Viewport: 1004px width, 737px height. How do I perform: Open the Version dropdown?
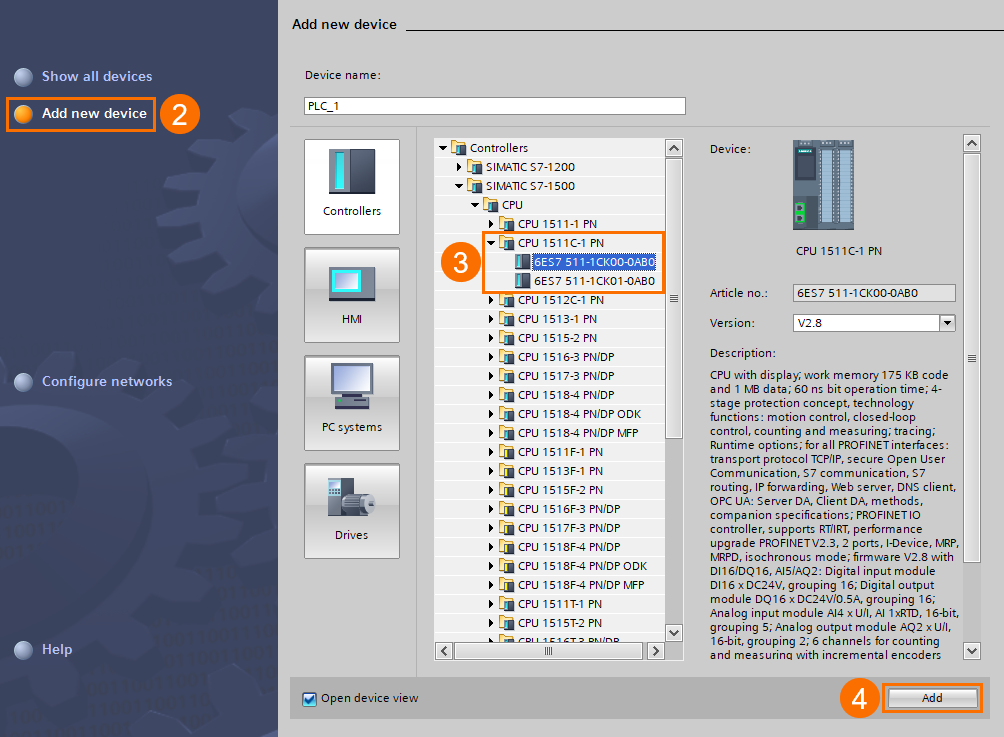tap(948, 323)
